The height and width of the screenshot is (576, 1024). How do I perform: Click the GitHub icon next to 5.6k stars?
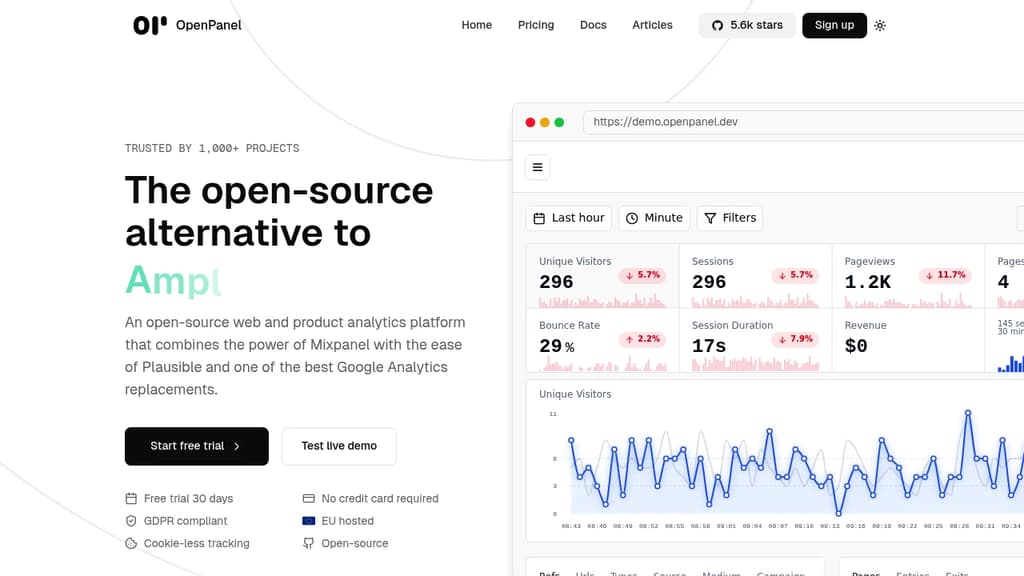pyautogui.click(x=716, y=25)
